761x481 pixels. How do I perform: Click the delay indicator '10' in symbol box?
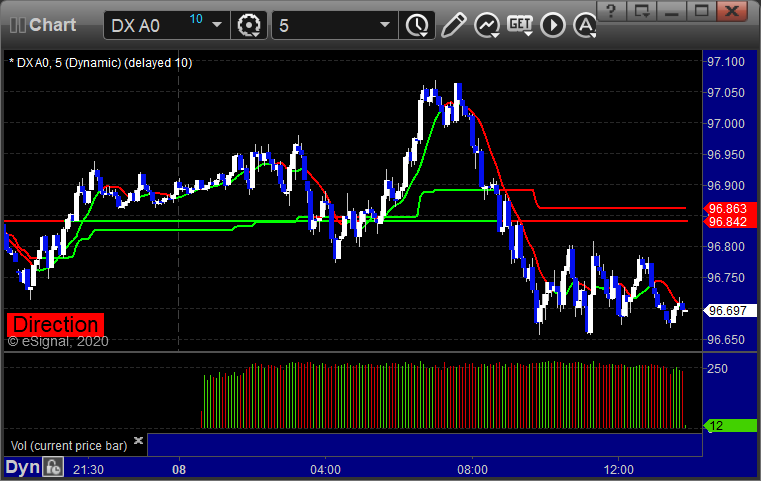(x=196, y=19)
